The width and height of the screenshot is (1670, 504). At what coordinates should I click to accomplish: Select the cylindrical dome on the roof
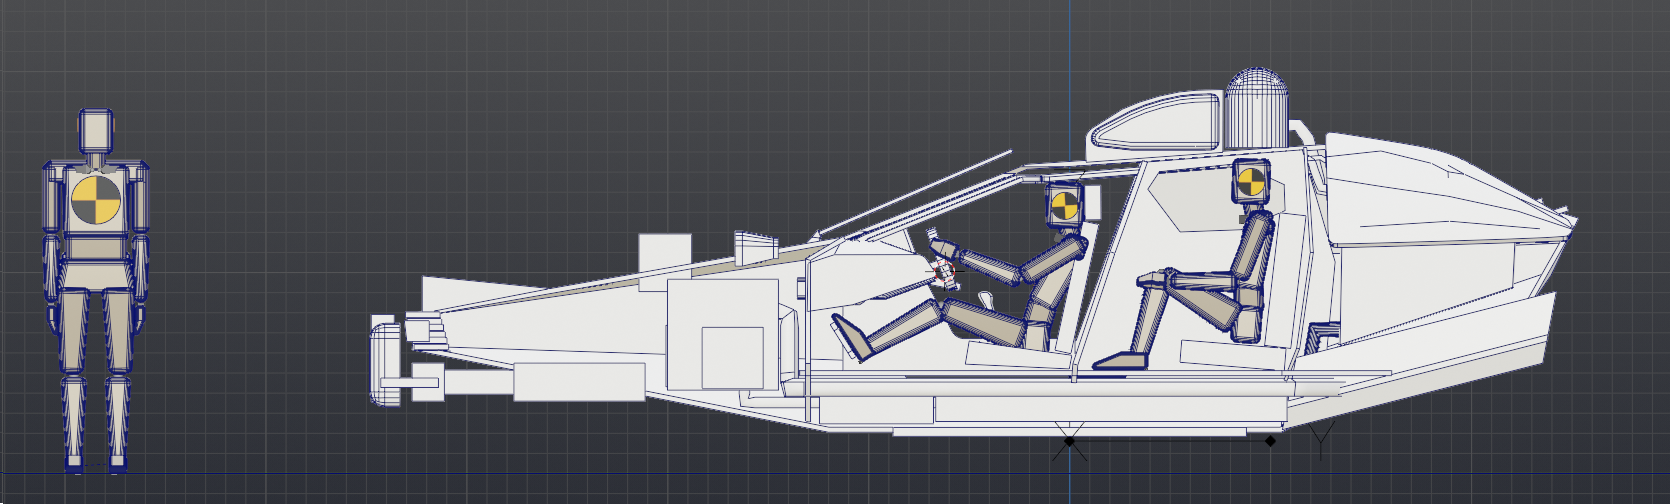(x=1257, y=109)
